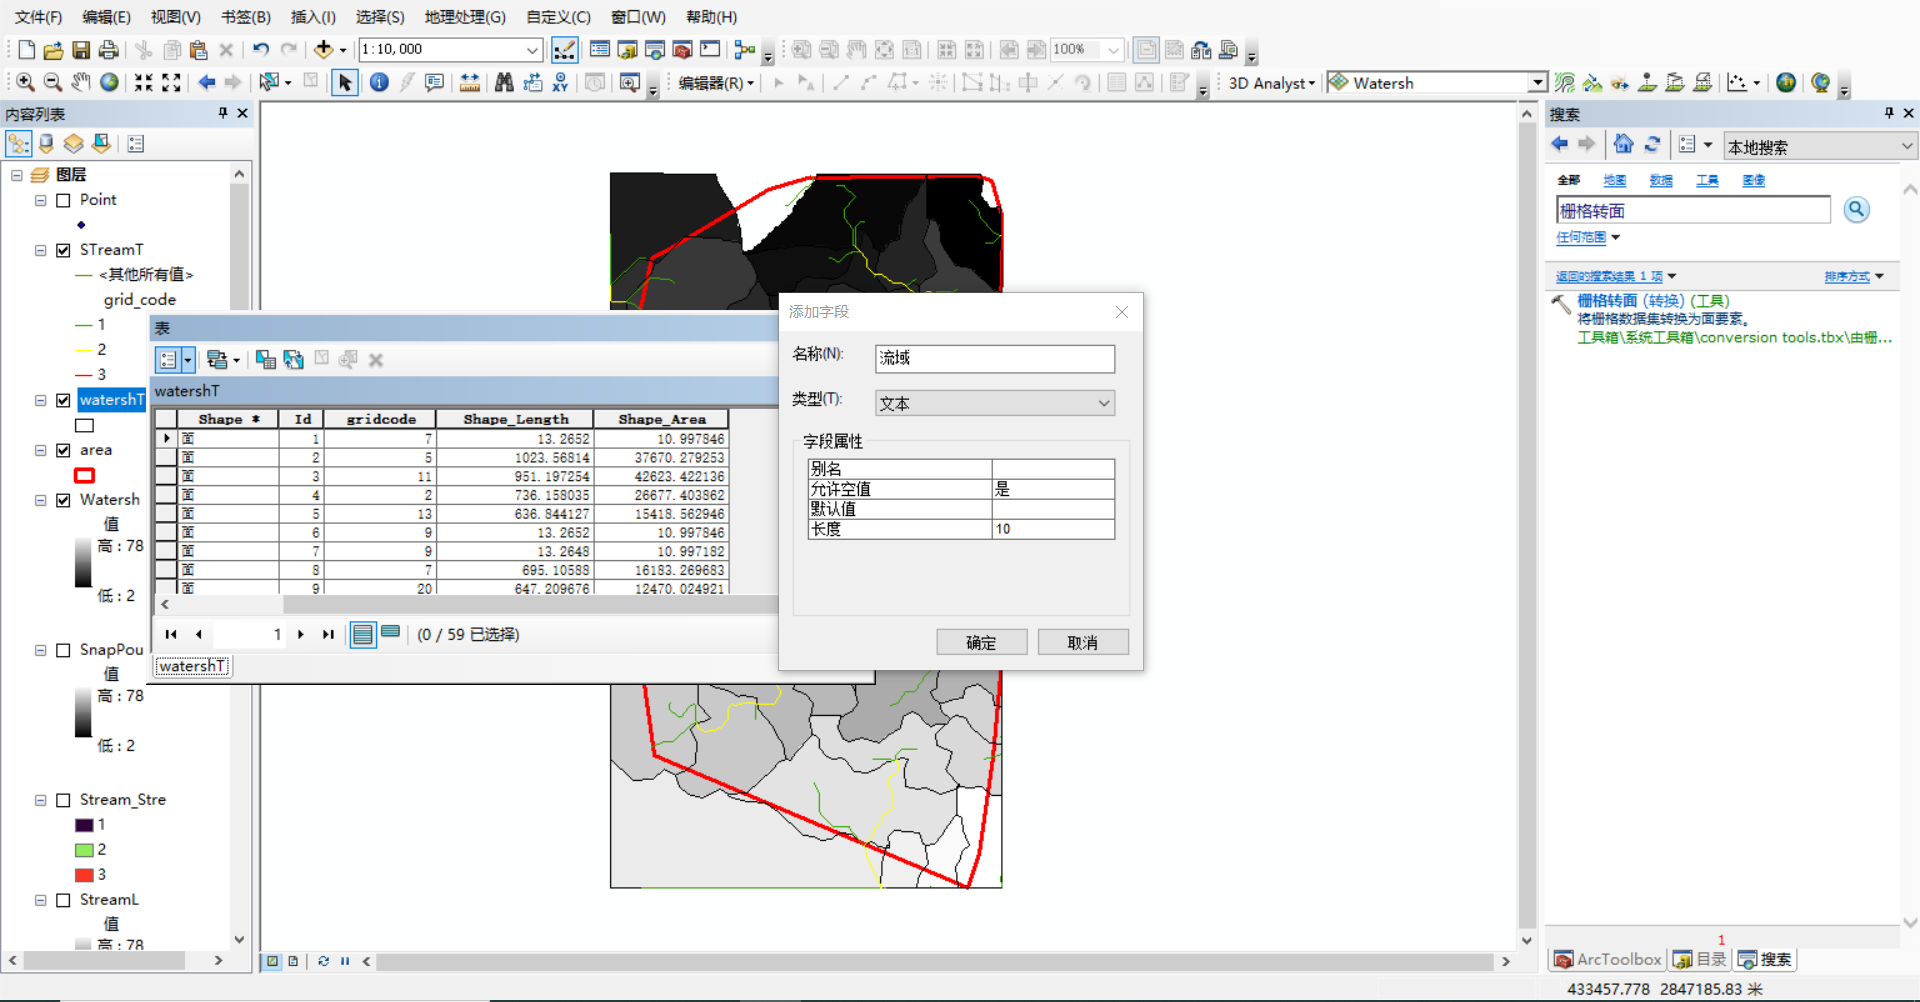The image size is (1920, 1002).
Task: Enable the Stream_Stre layer checkbox
Action: [x=63, y=800]
